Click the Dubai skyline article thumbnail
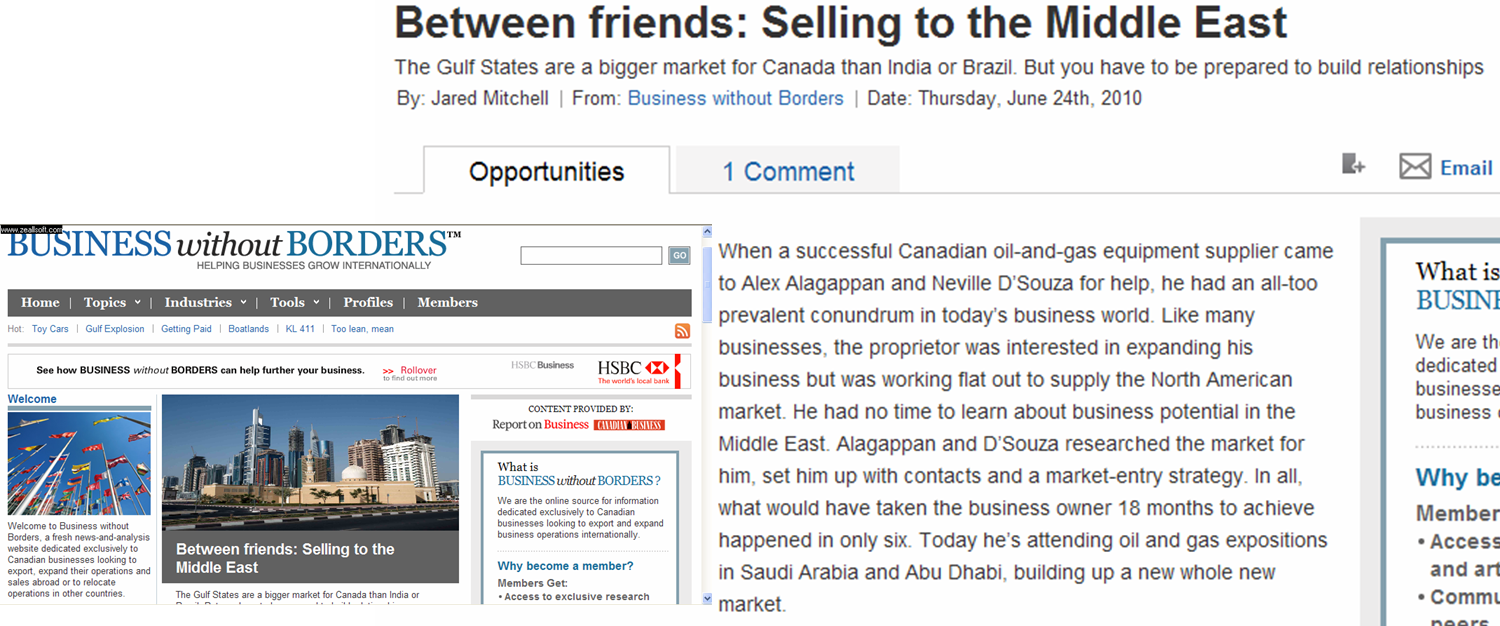 coord(310,462)
